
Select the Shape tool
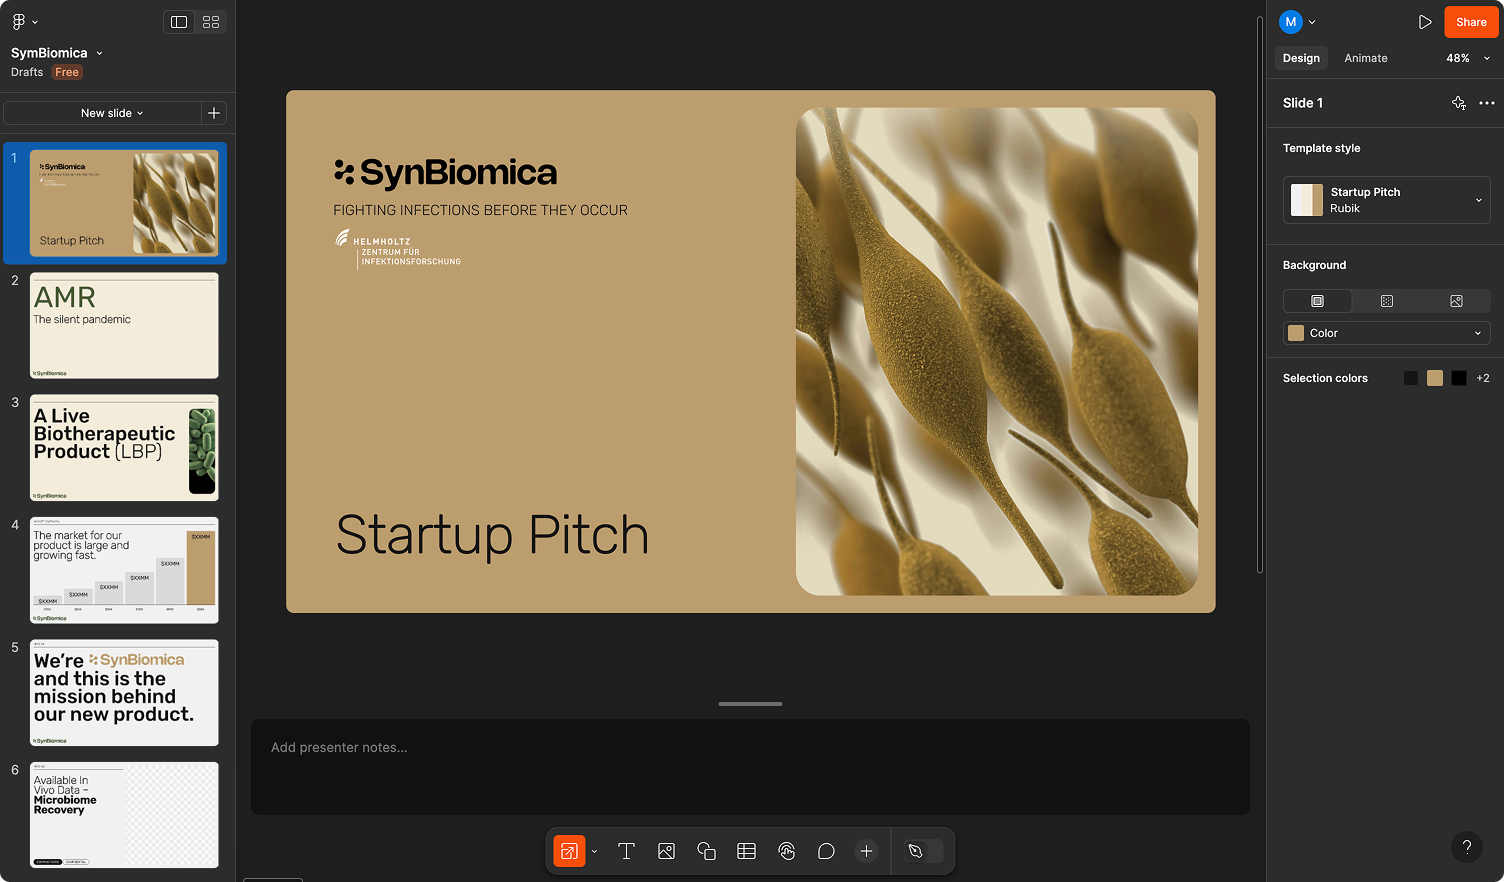click(x=707, y=851)
